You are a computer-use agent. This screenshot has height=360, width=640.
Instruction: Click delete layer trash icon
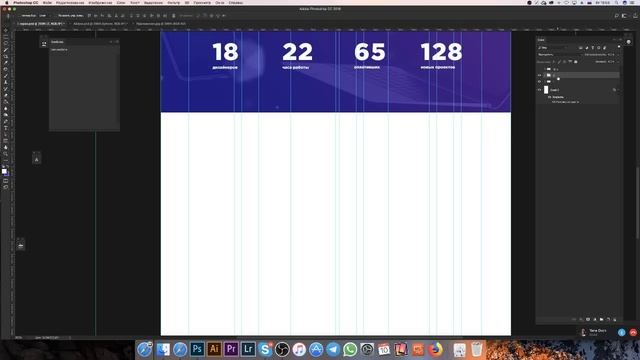tap(615, 319)
